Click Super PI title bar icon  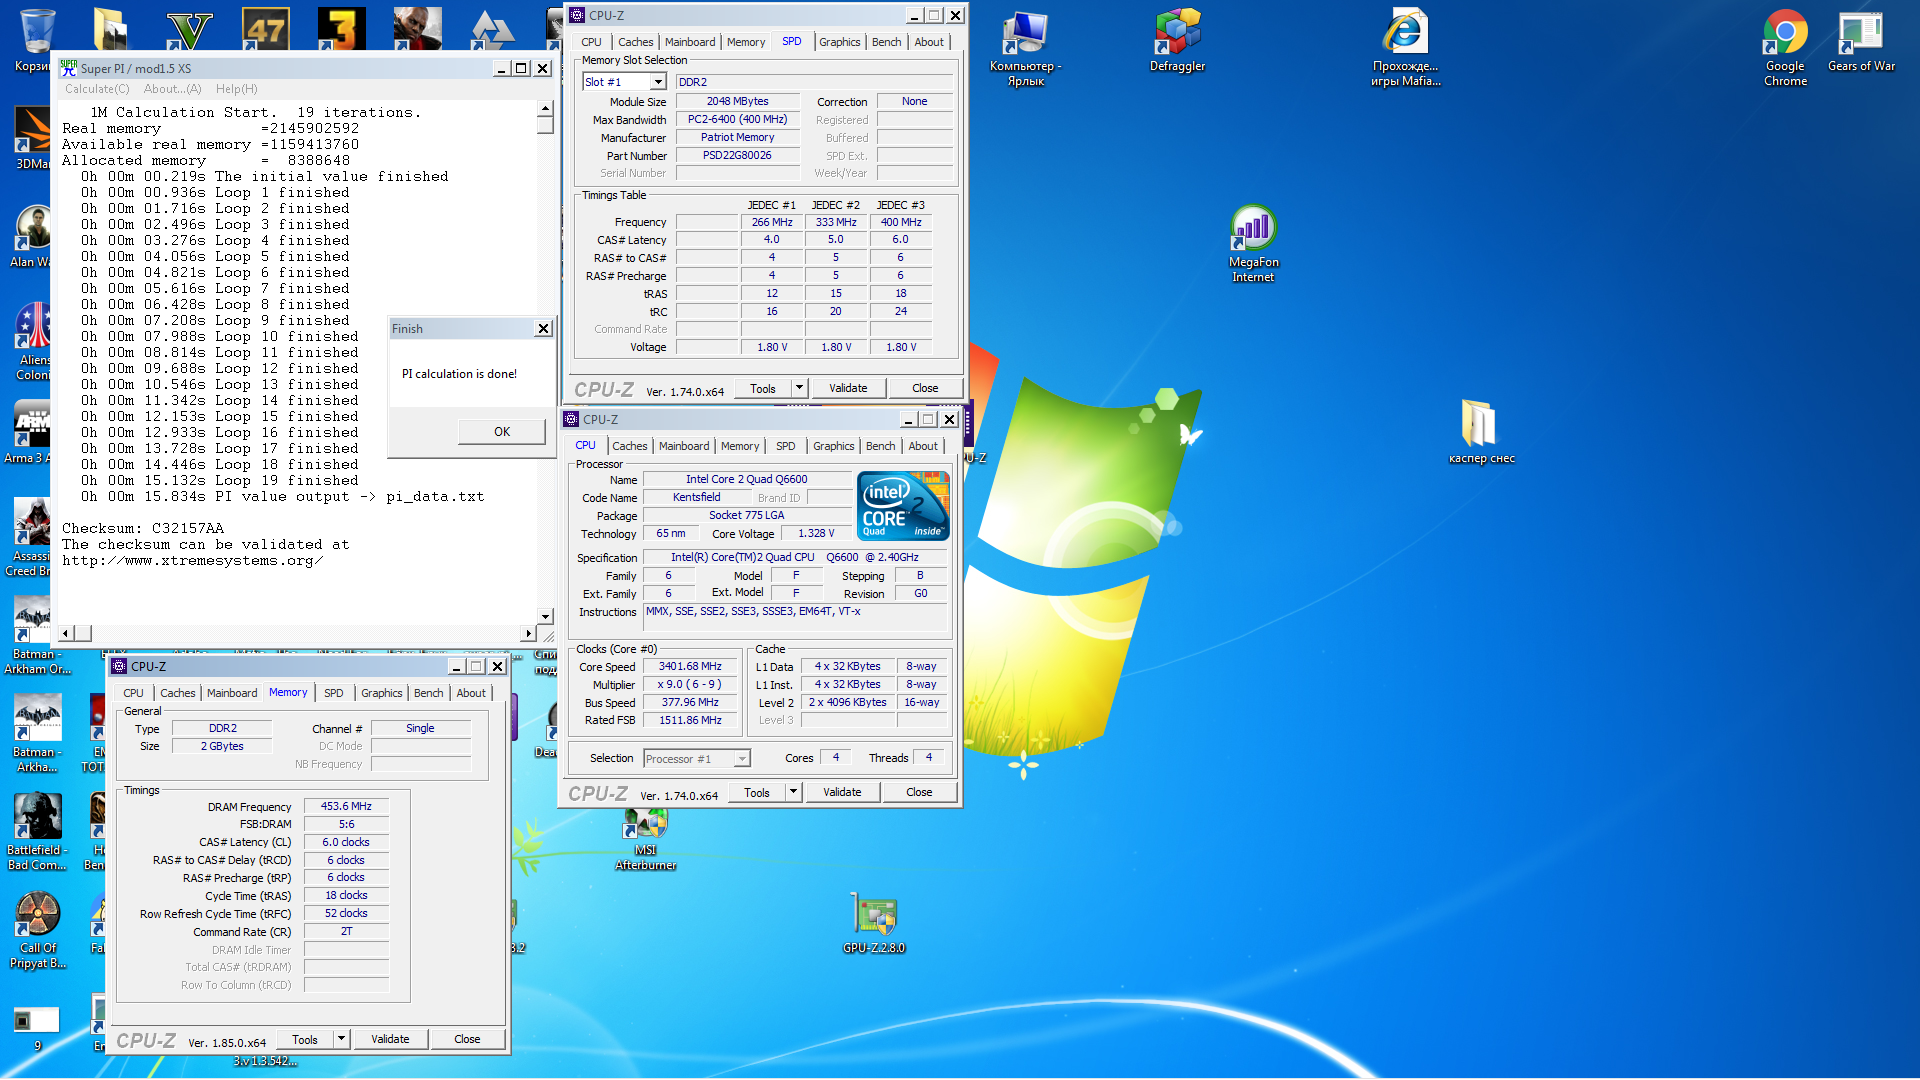pos(68,68)
